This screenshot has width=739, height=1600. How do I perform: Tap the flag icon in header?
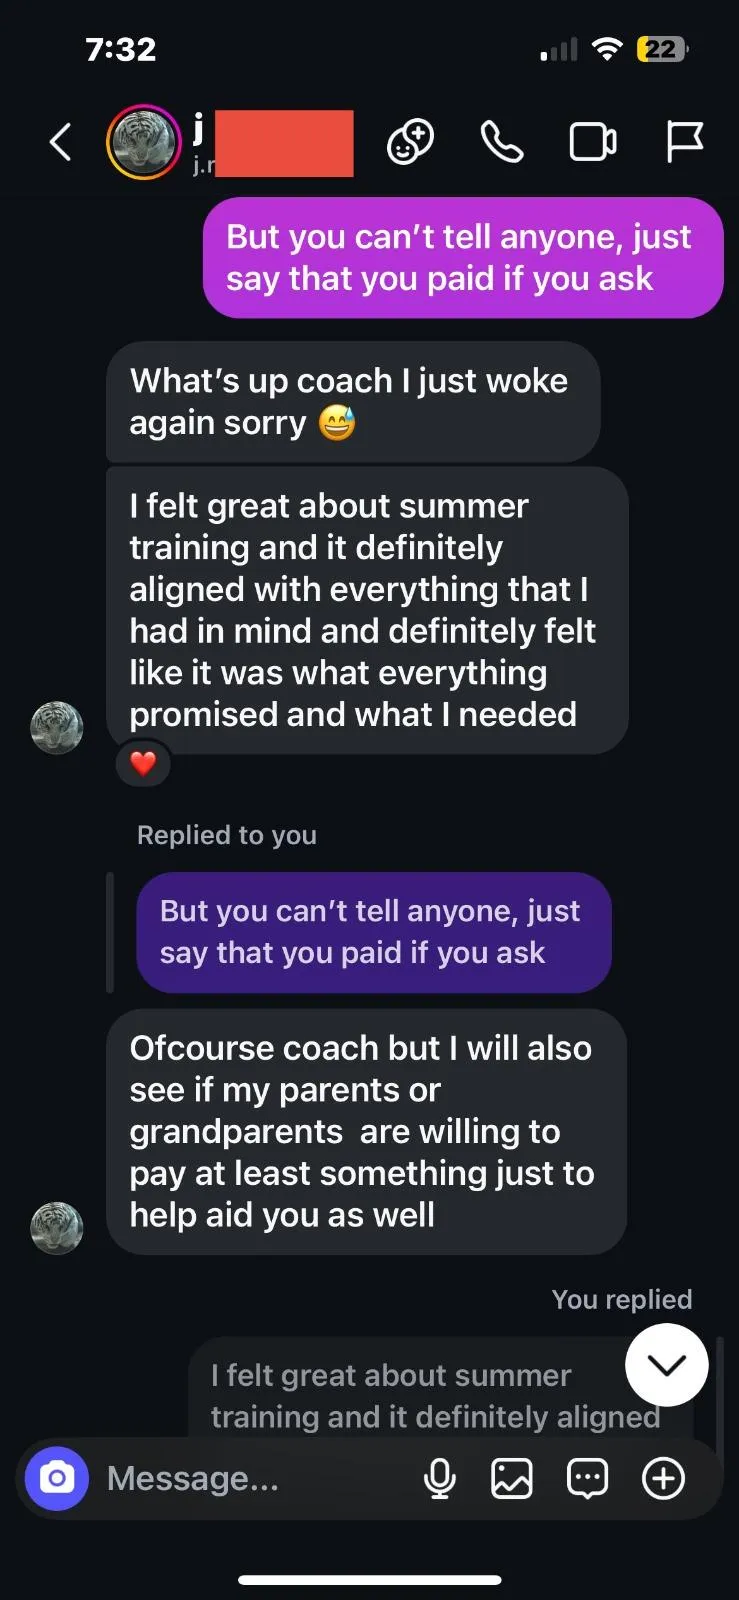click(685, 142)
